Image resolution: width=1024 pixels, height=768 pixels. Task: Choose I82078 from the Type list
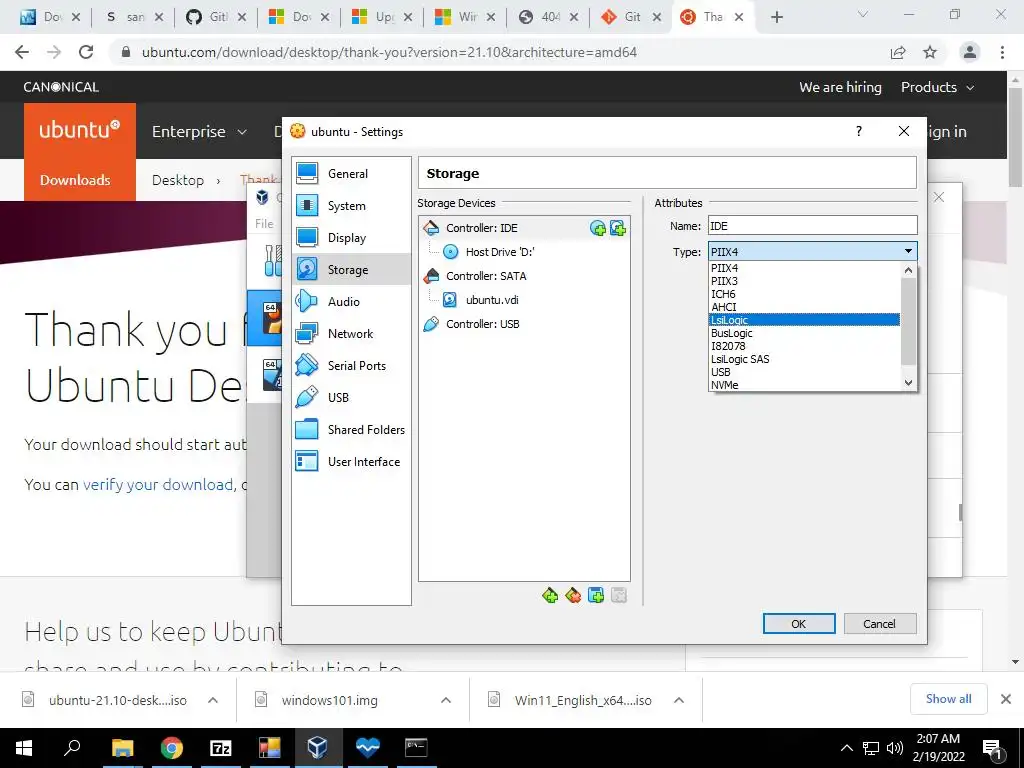click(x=805, y=346)
